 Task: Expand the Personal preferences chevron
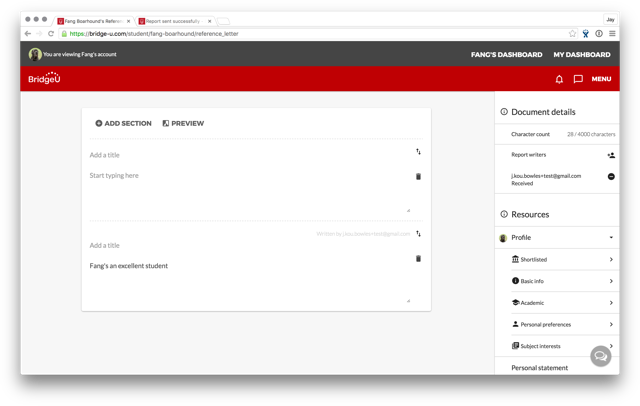click(x=611, y=324)
